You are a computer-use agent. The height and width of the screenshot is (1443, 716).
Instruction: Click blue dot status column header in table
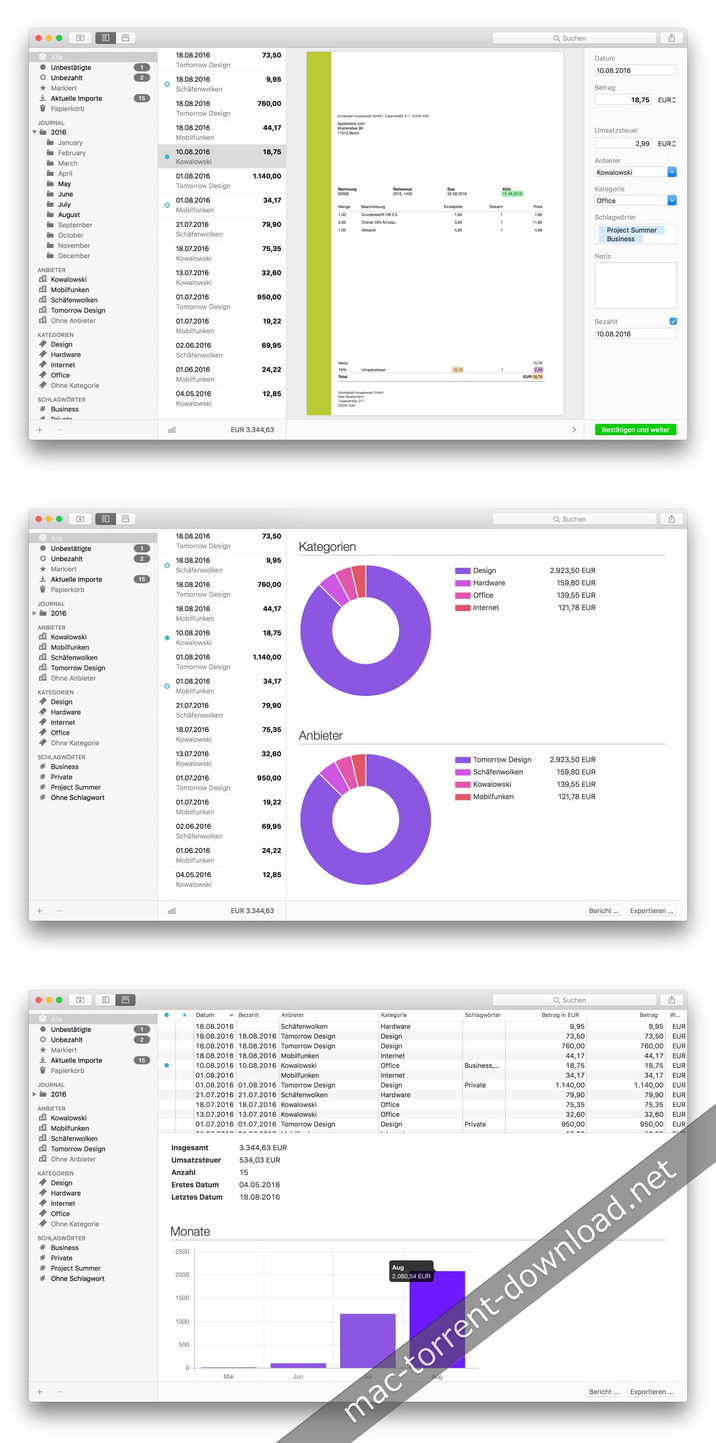point(167,1015)
